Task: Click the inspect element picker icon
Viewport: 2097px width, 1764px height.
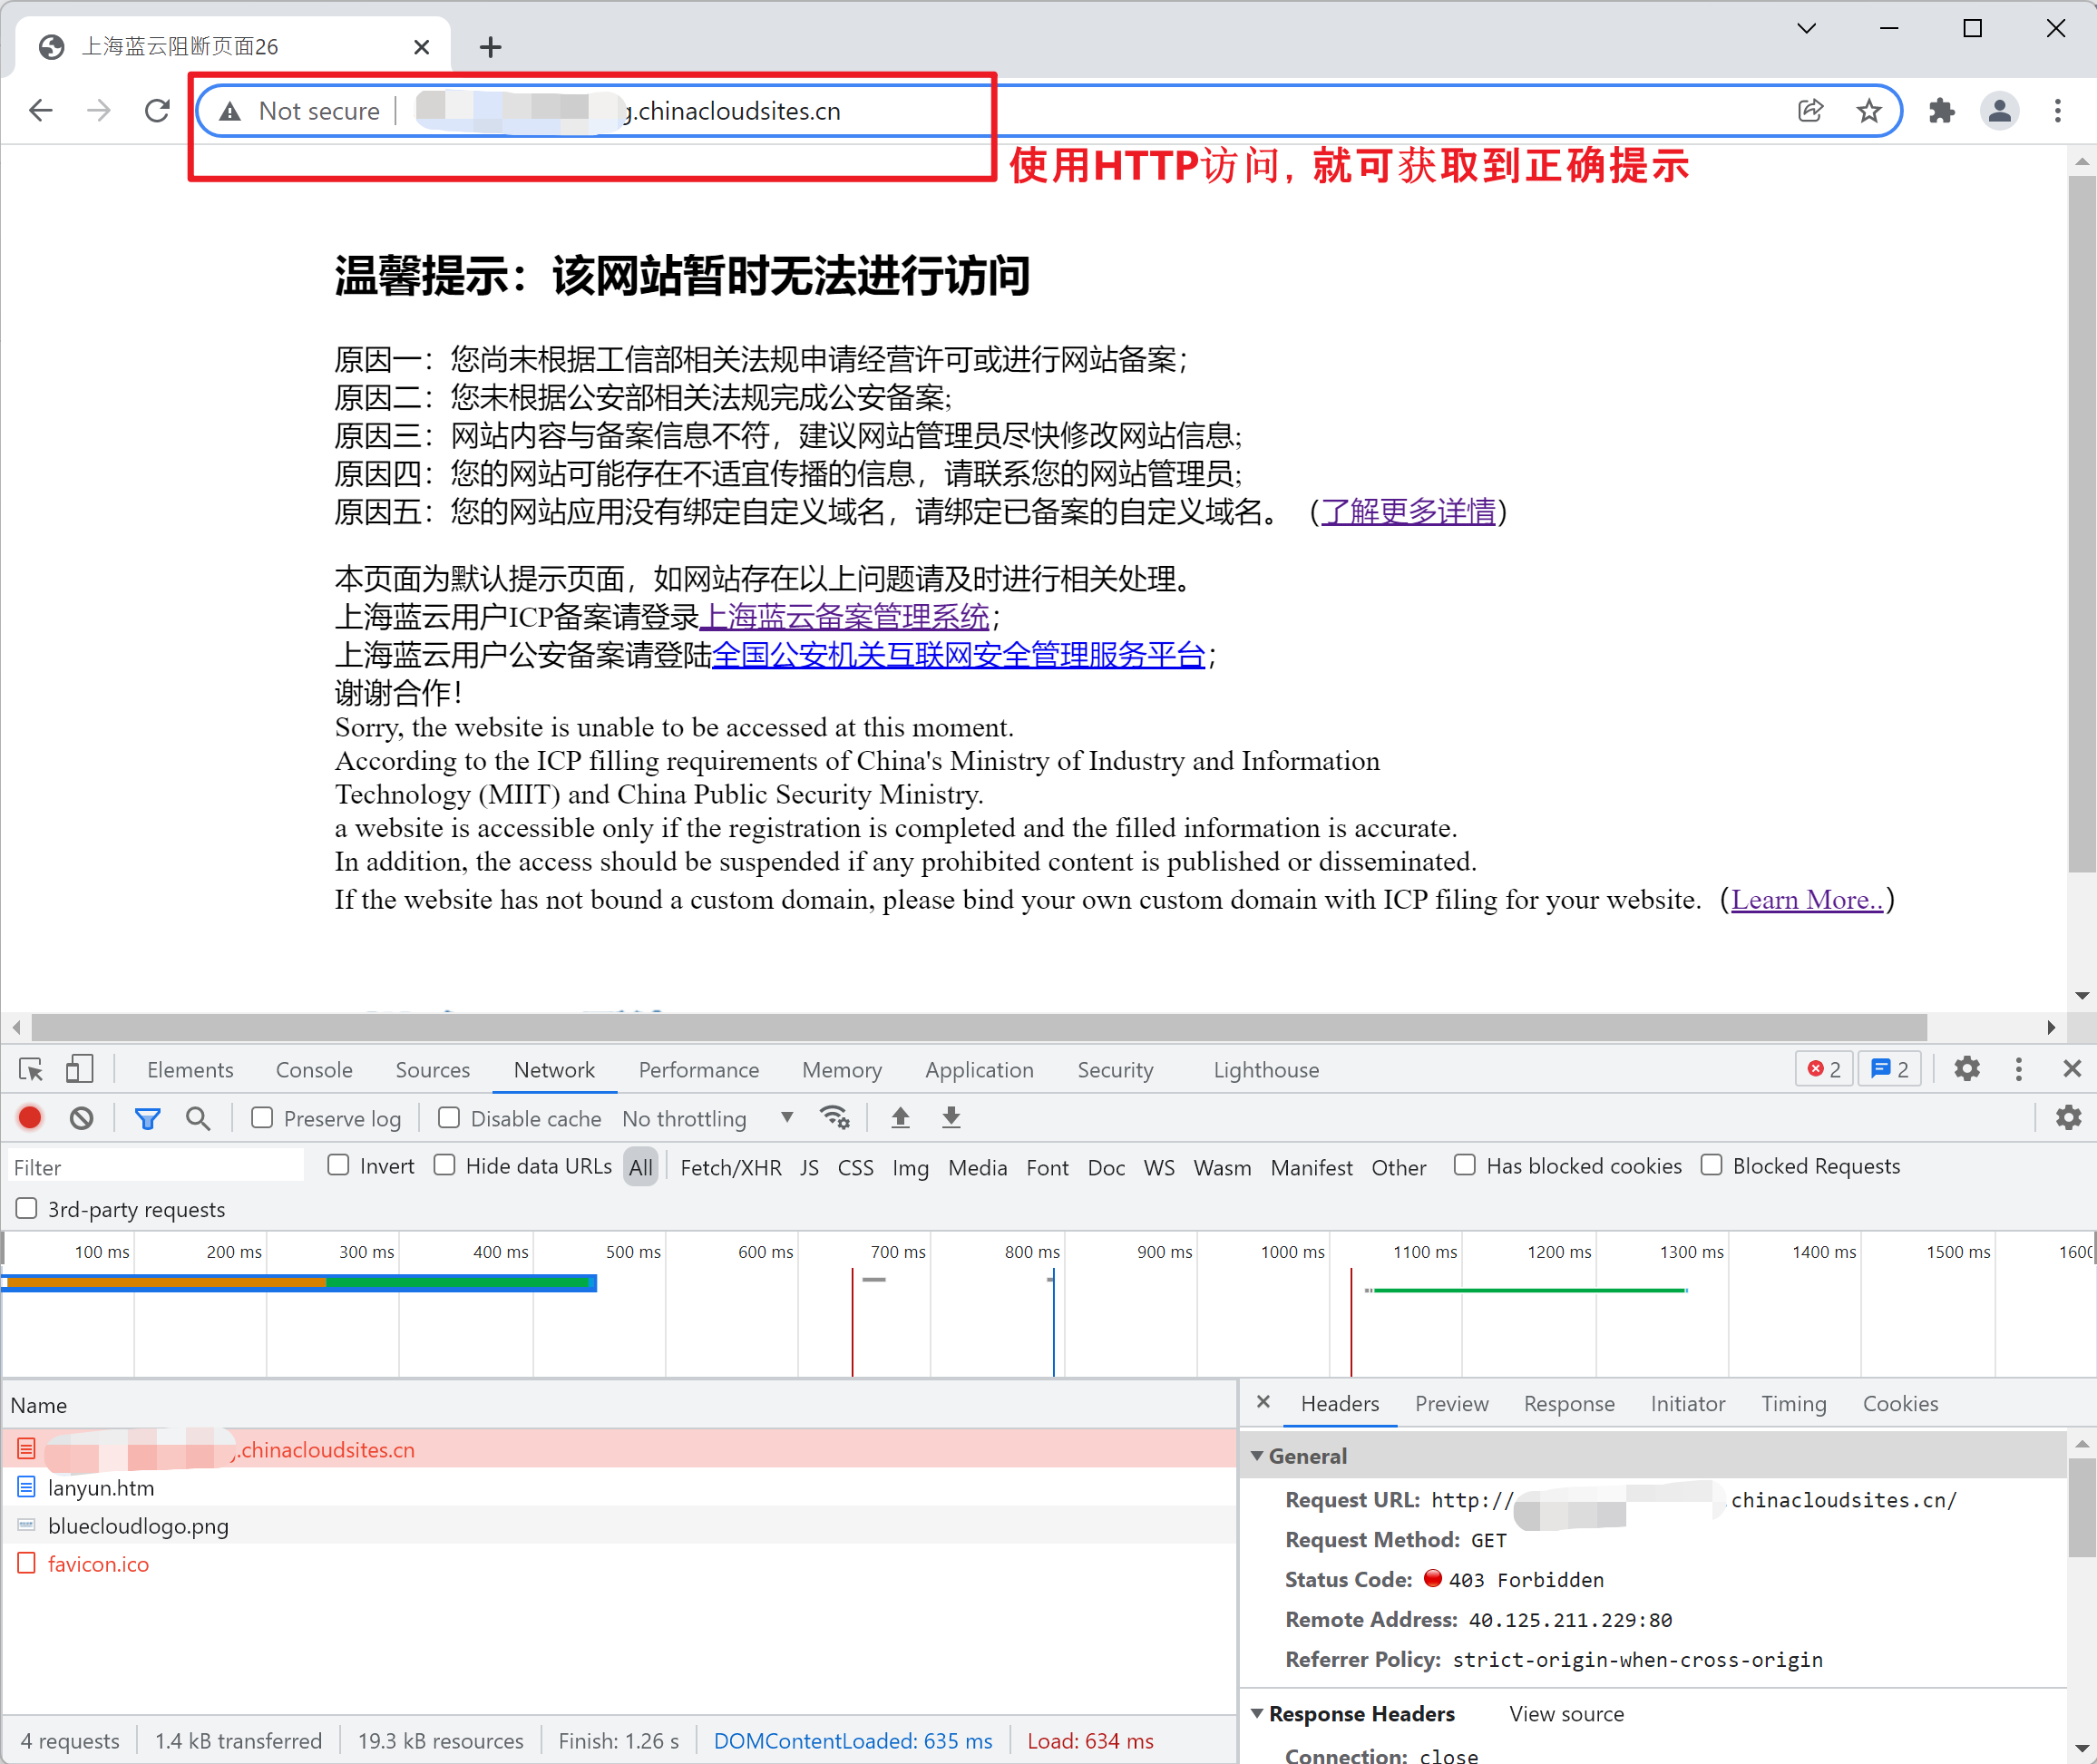Action: click(x=30, y=1070)
